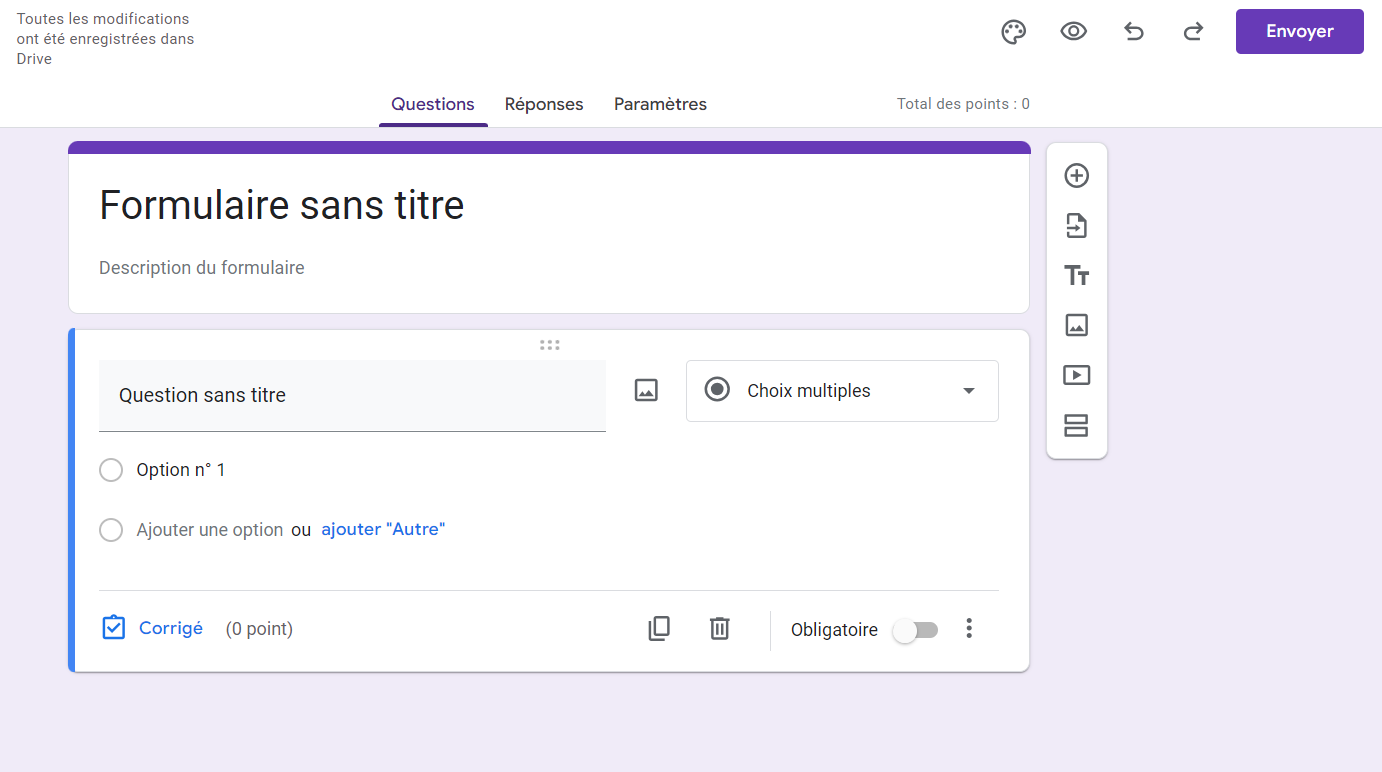The width and height of the screenshot is (1382, 772).
Task: Import questions from another form
Action: click(x=1077, y=226)
